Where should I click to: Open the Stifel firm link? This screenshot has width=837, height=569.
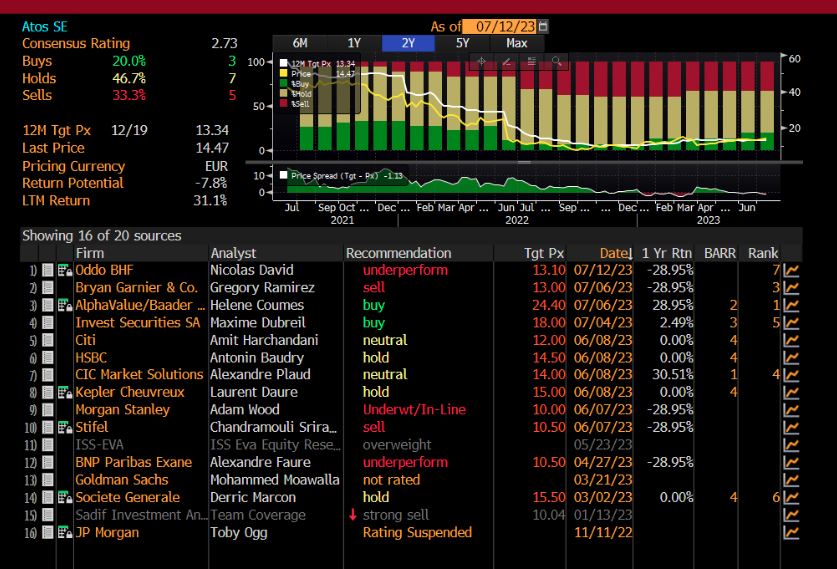click(x=91, y=428)
